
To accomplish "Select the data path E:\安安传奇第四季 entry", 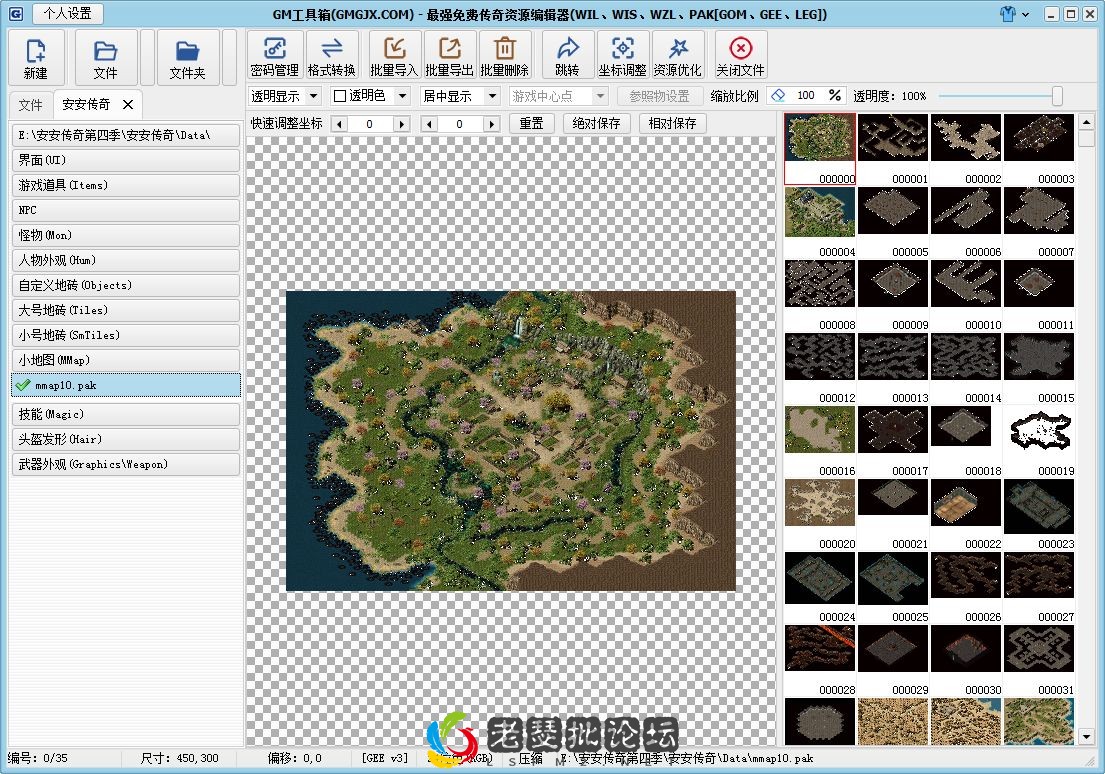I will [125, 135].
